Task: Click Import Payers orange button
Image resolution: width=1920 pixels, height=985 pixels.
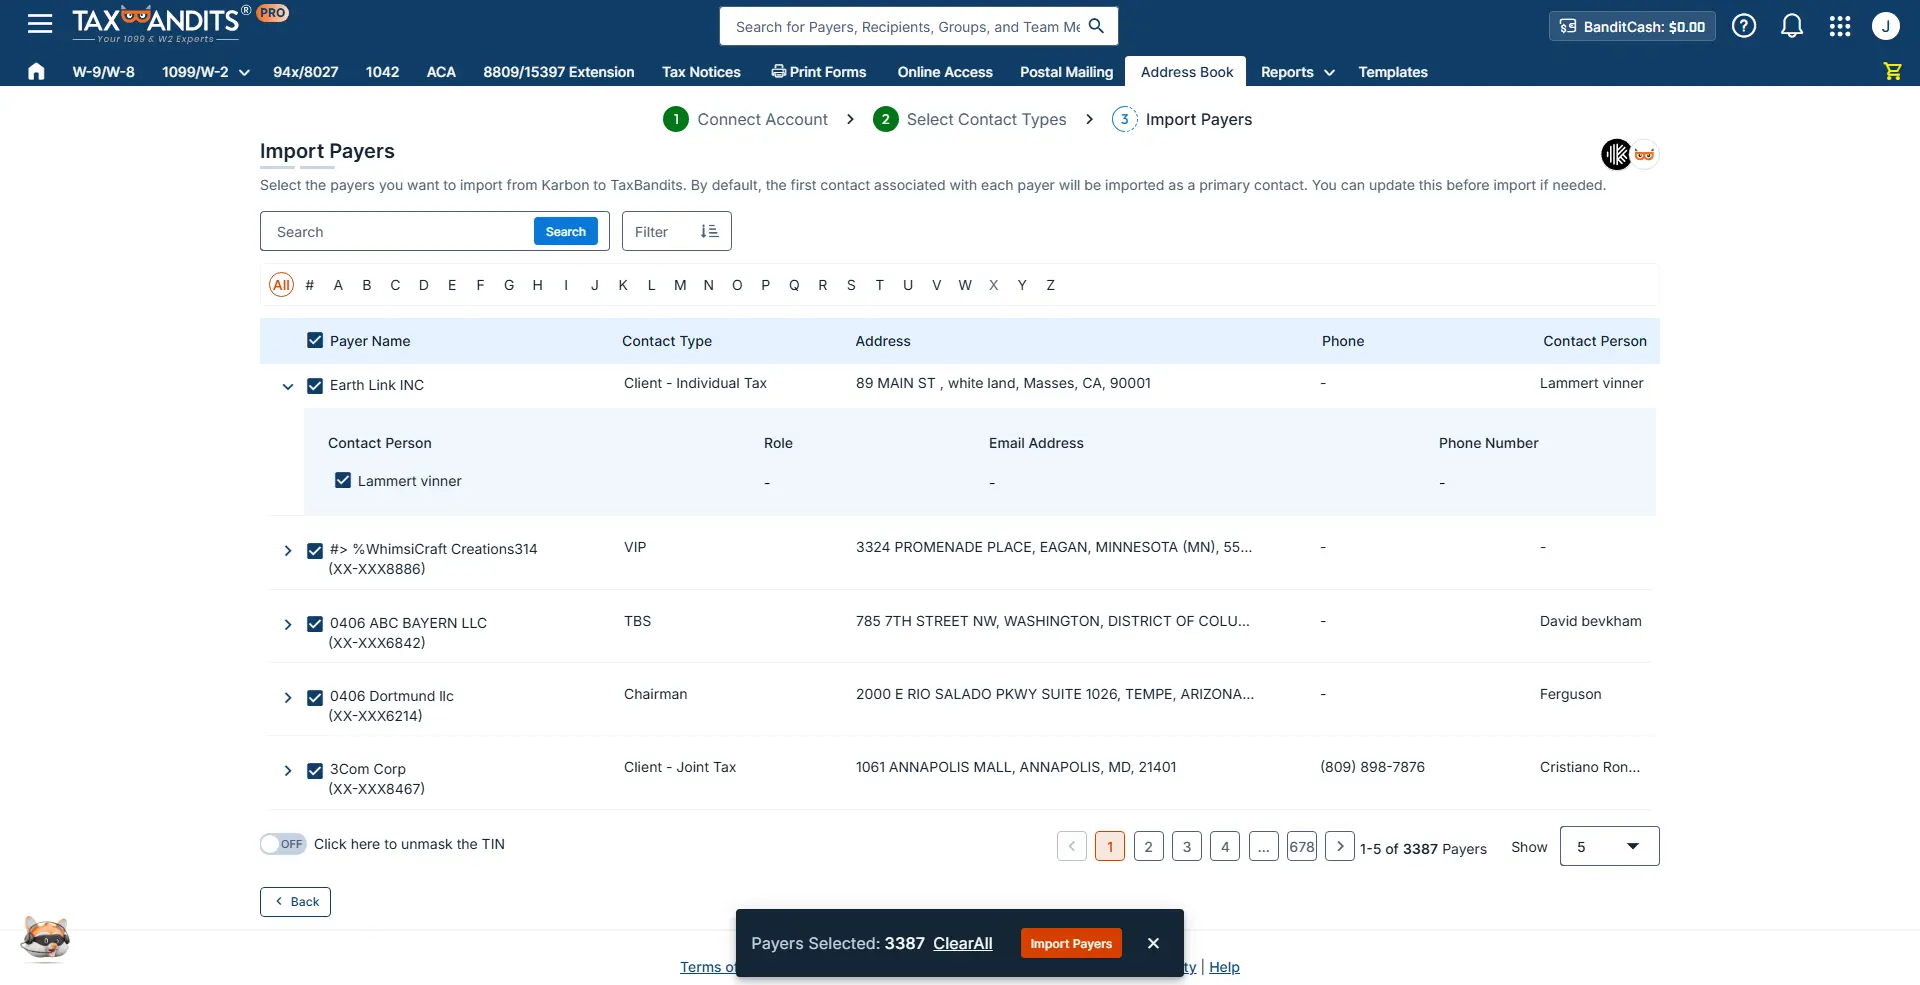Action: point(1071,943)
